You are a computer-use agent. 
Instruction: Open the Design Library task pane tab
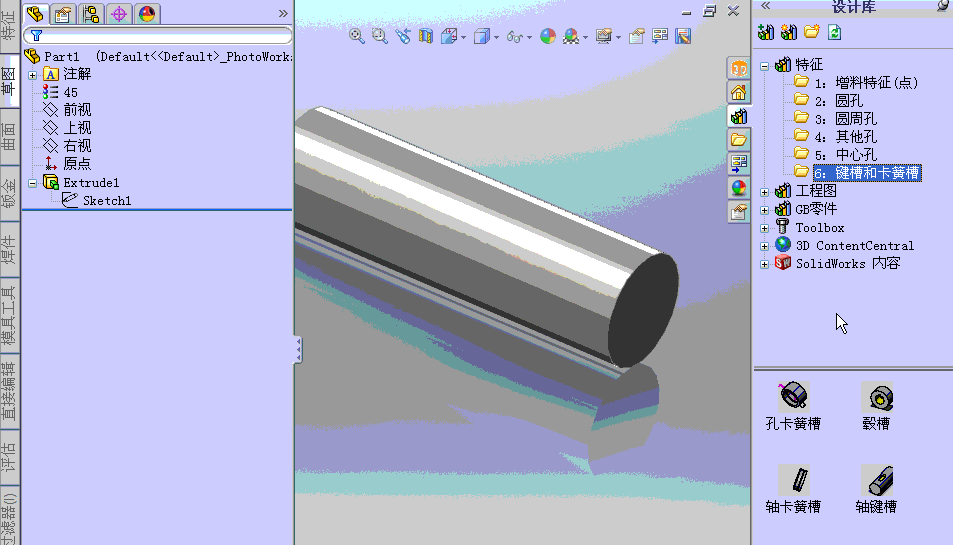point(738,116)
